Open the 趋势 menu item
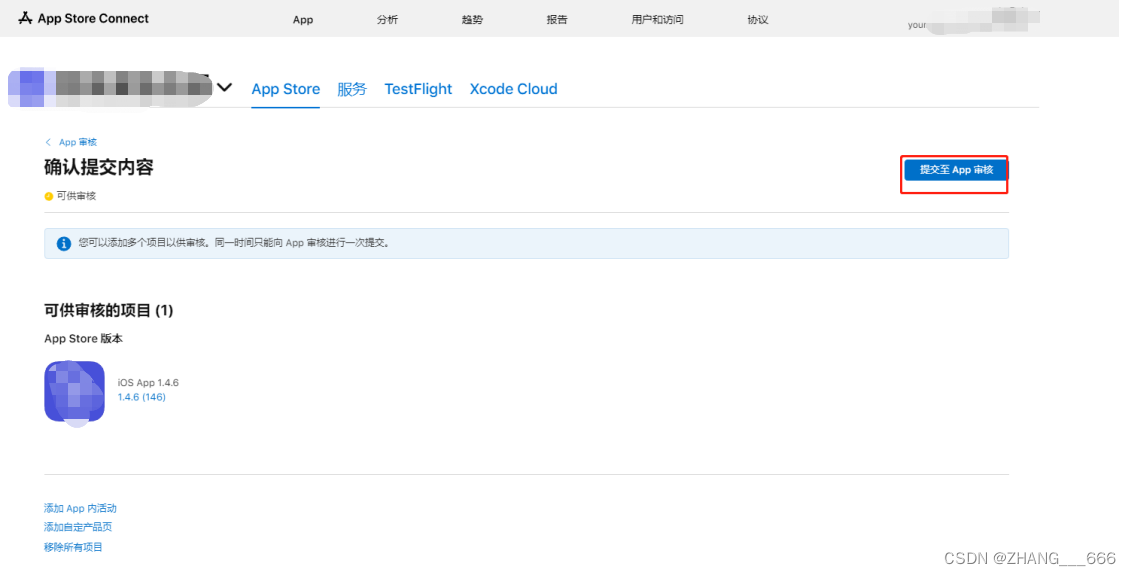This screenshot has width=1131, height=576. (472, 19)
